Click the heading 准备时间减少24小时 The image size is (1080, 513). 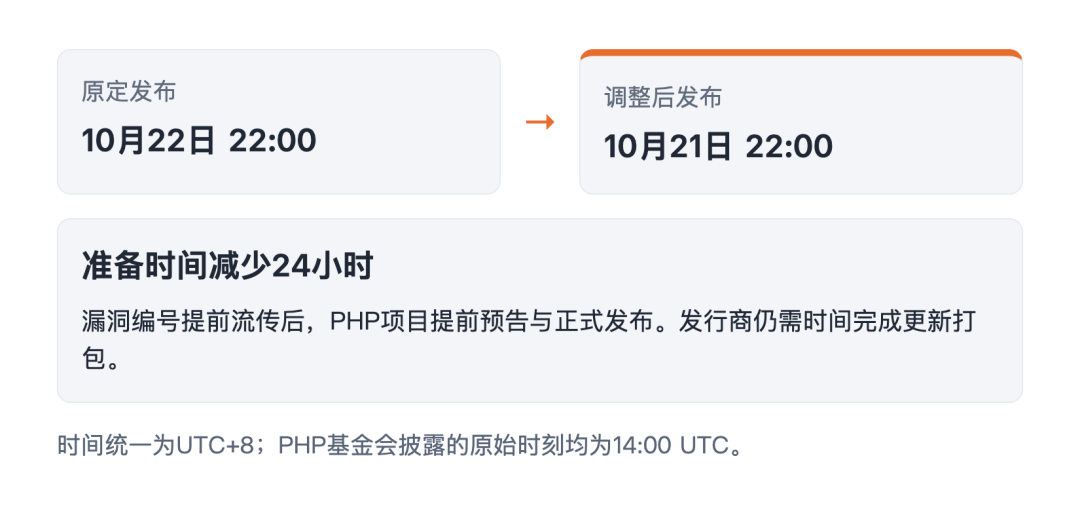click(227, 266)
